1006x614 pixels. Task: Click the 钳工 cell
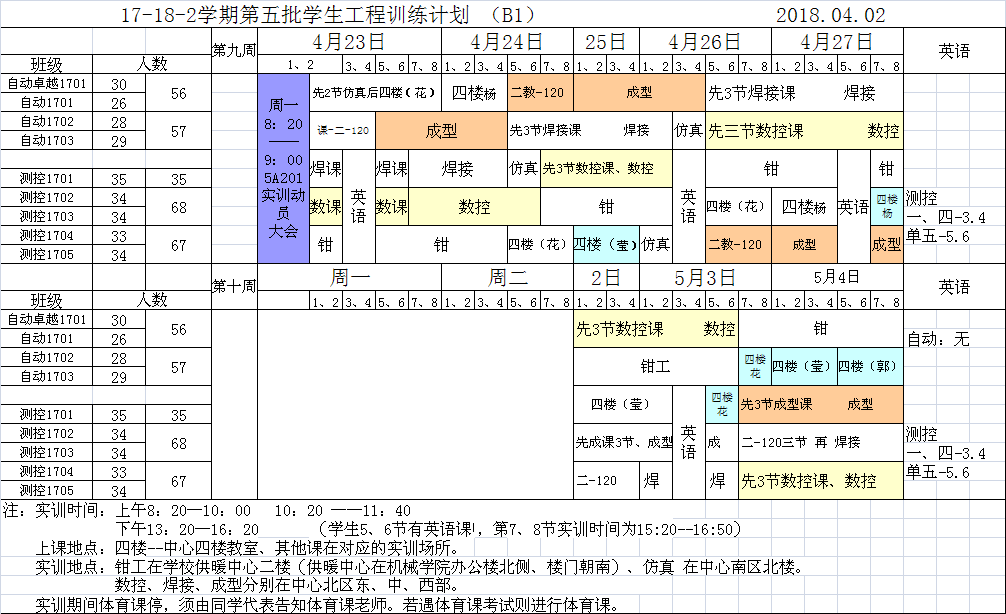(656, 366)
